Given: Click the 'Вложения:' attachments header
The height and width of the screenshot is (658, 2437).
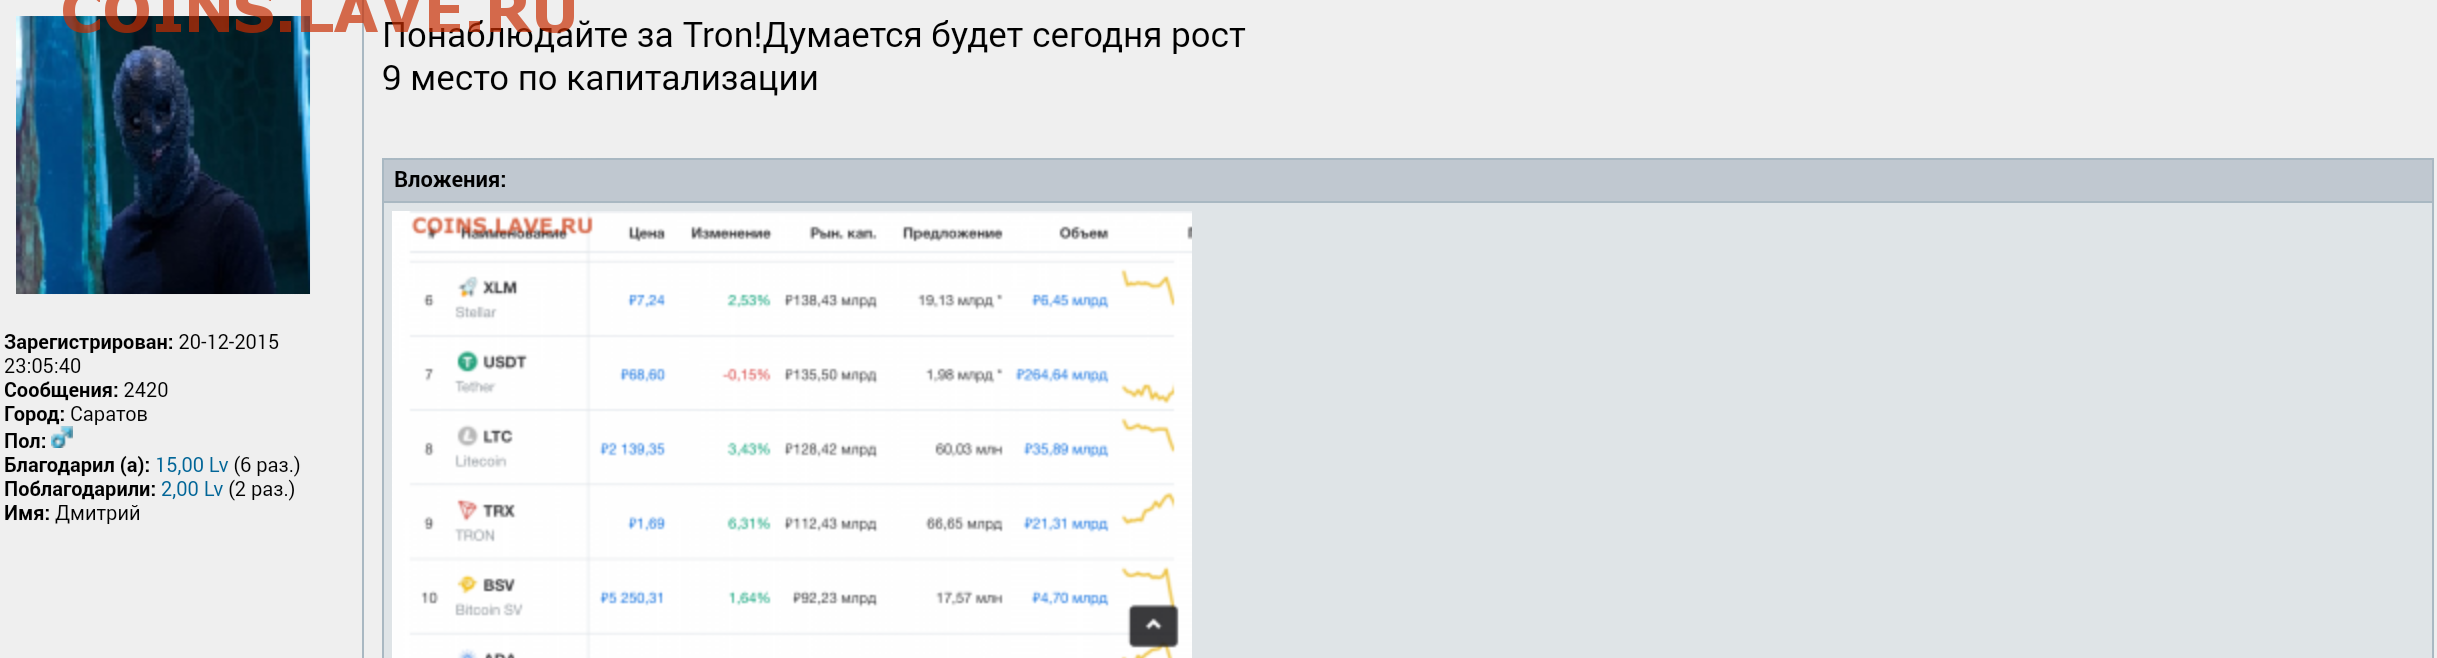Looking at the screenshot, I should (450, 180).
